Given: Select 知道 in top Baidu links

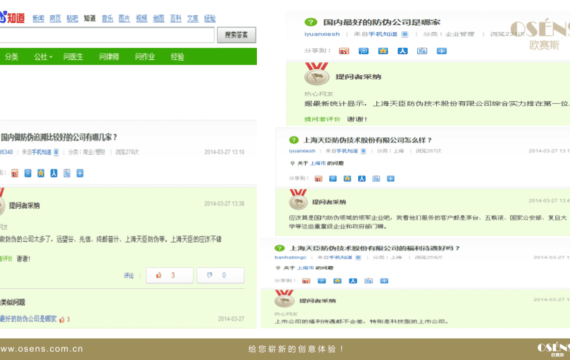Looking at the screenshot, I should pyautogui.click(x=89, y=19).
